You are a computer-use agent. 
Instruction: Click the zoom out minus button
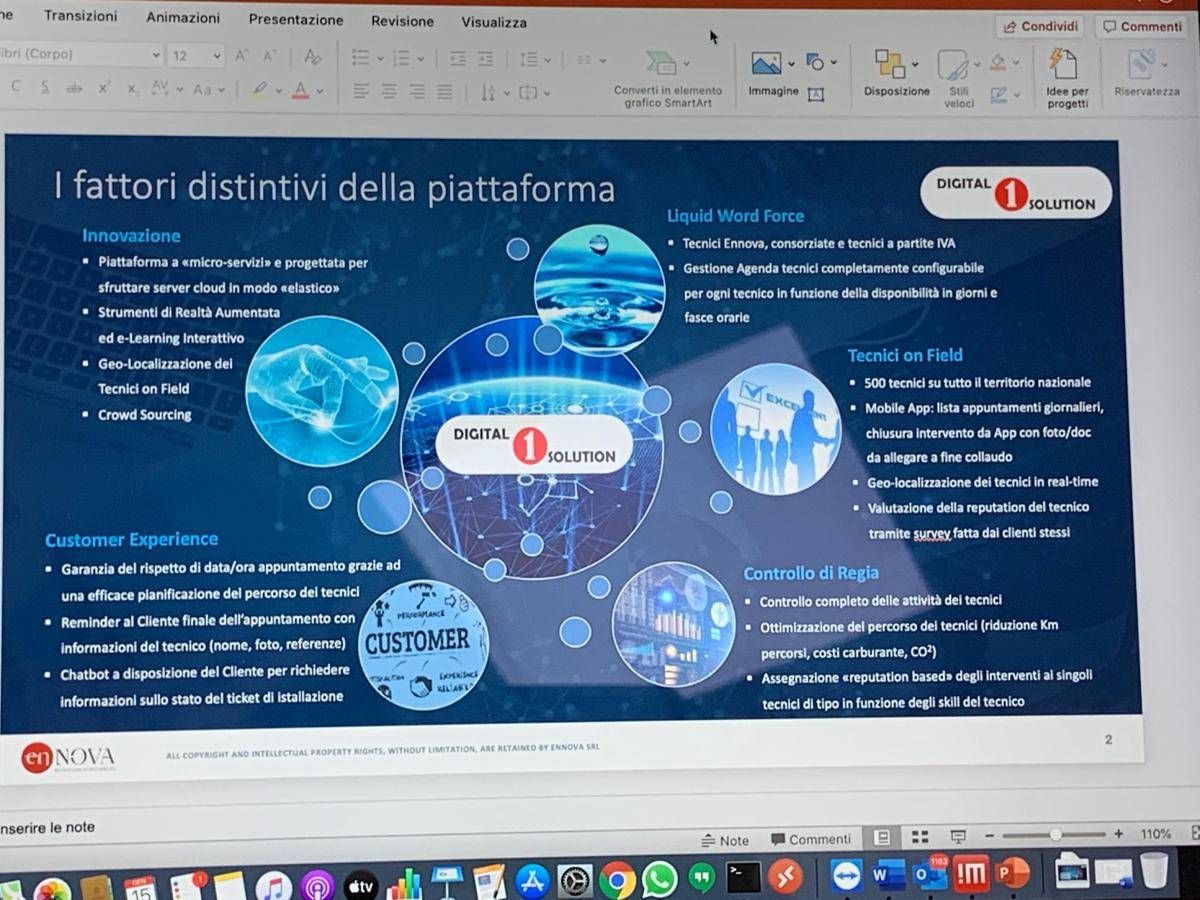click(x=988, y=835)
